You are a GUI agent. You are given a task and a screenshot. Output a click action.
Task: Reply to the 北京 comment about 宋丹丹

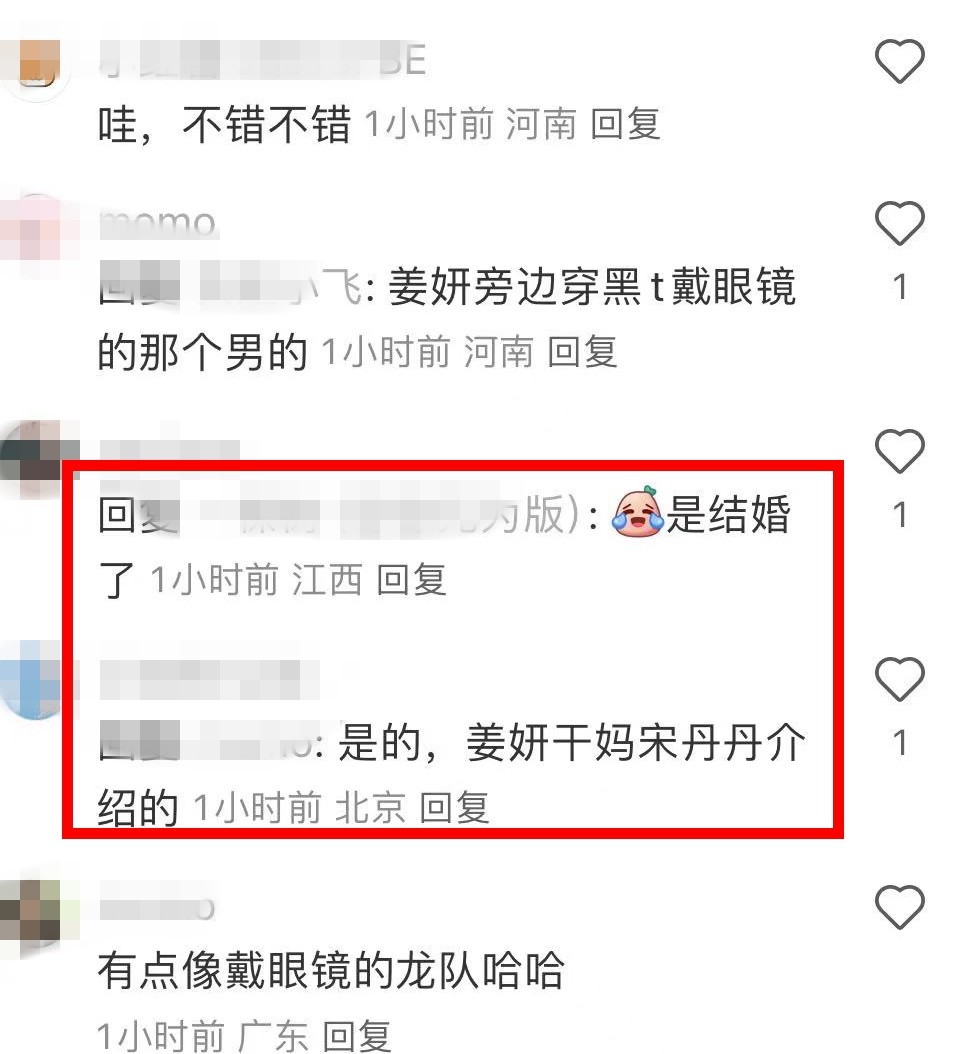(454, 807)
